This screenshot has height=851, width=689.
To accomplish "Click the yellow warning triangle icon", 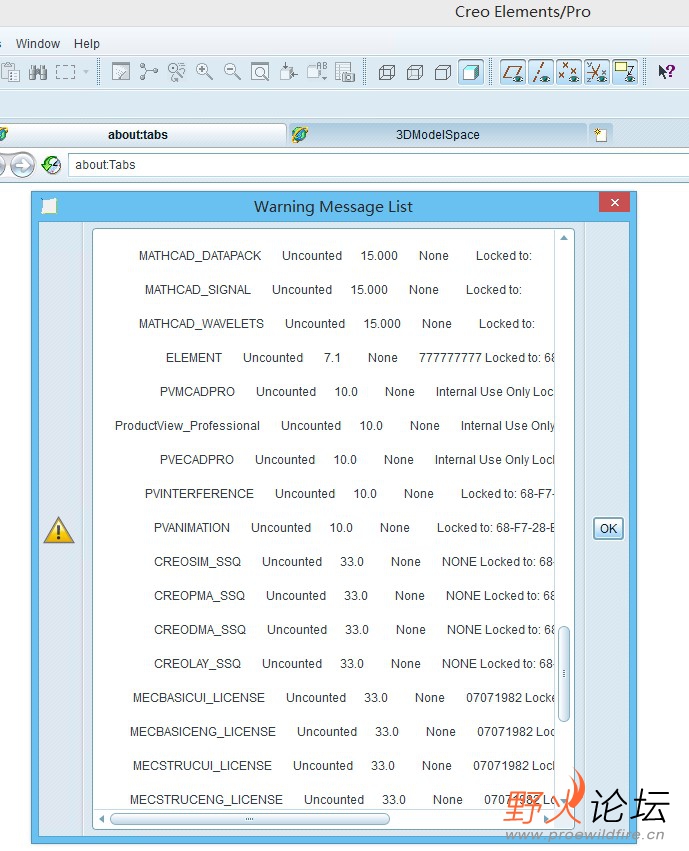I will pos(59,530).
